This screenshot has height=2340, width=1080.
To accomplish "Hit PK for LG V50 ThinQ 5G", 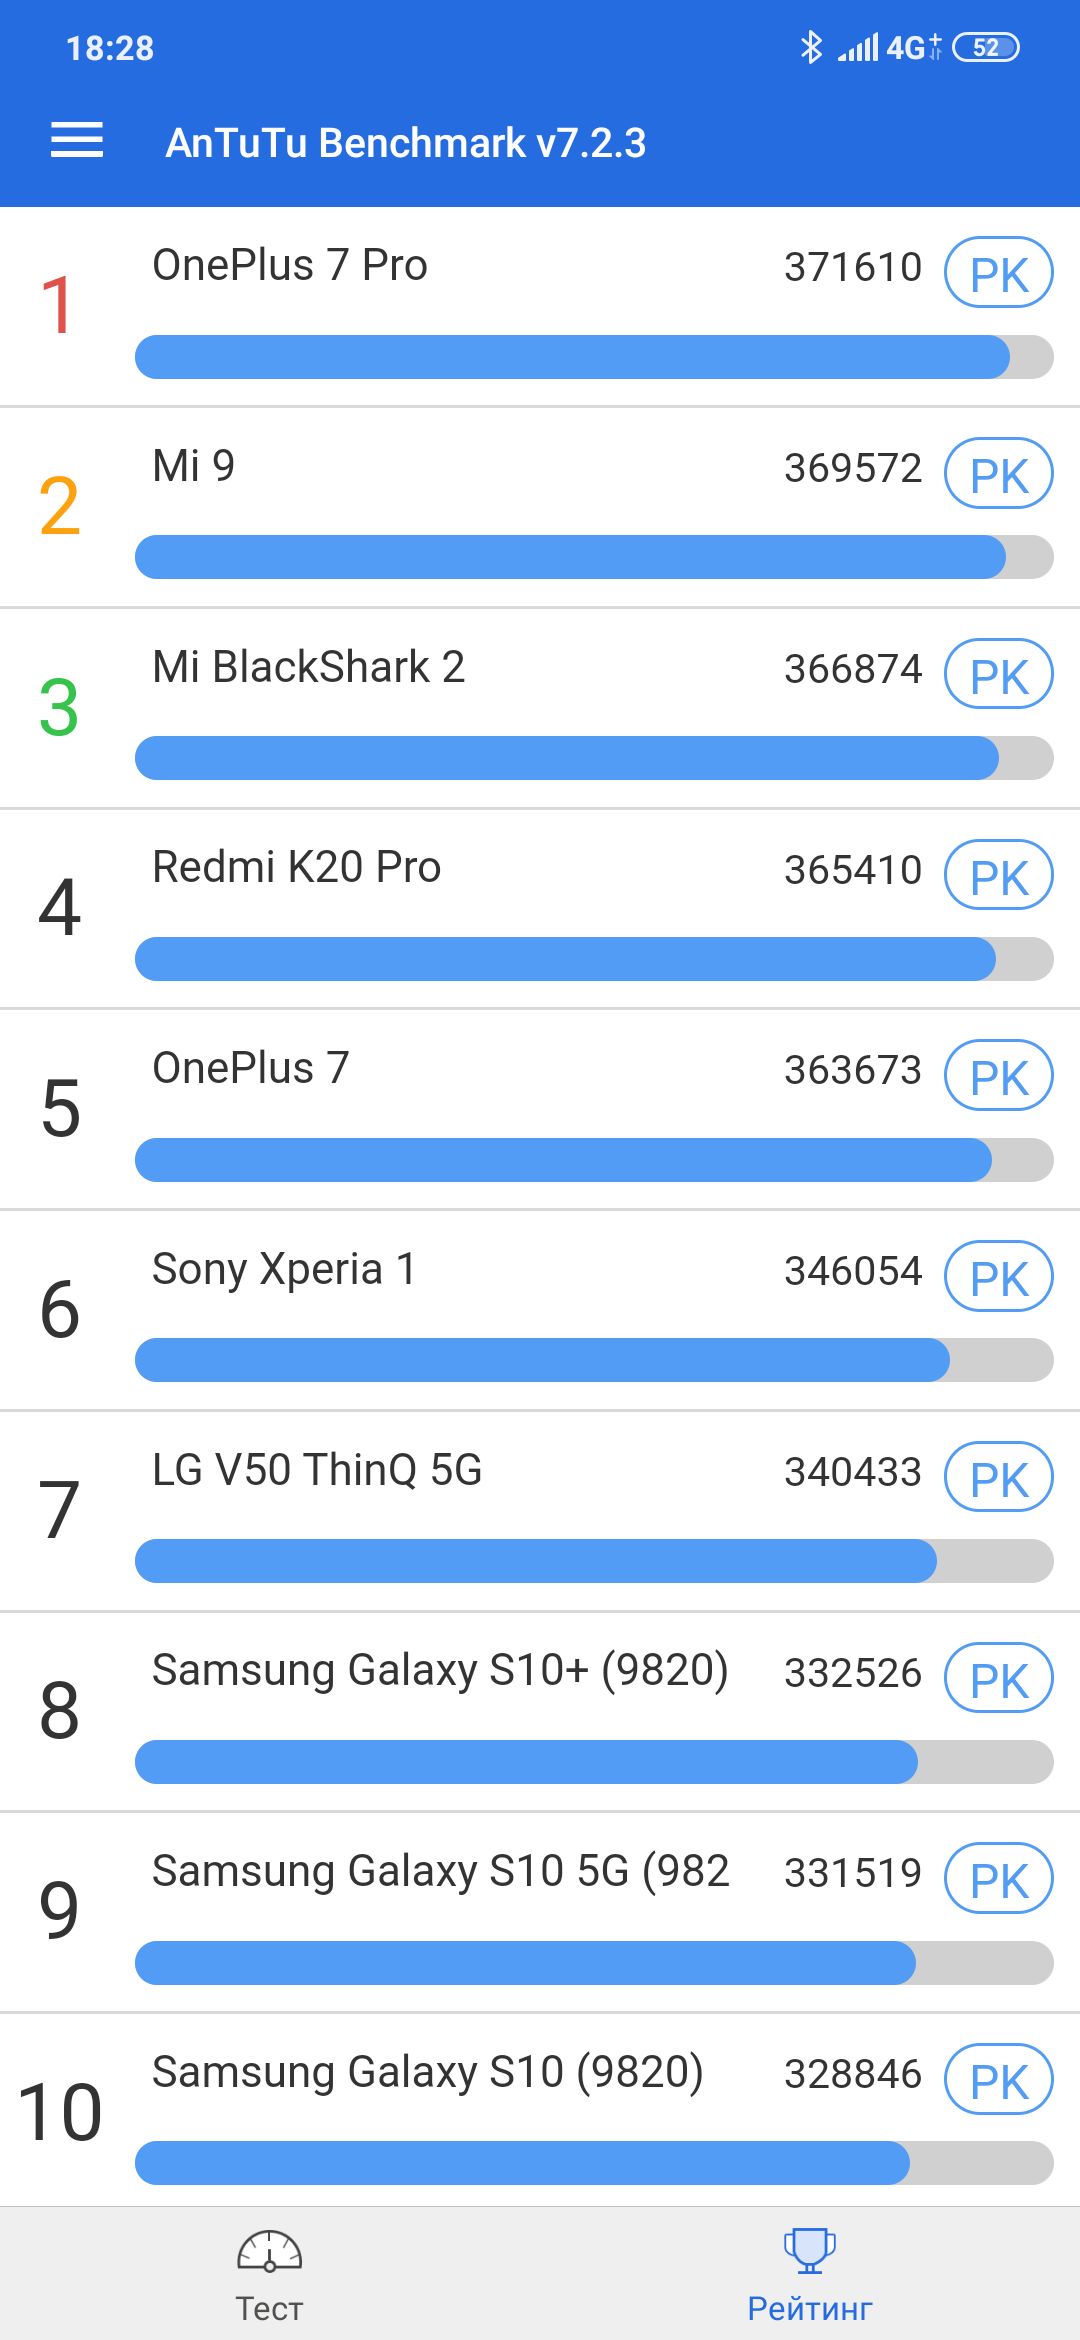I will (x=999, y=1478).
